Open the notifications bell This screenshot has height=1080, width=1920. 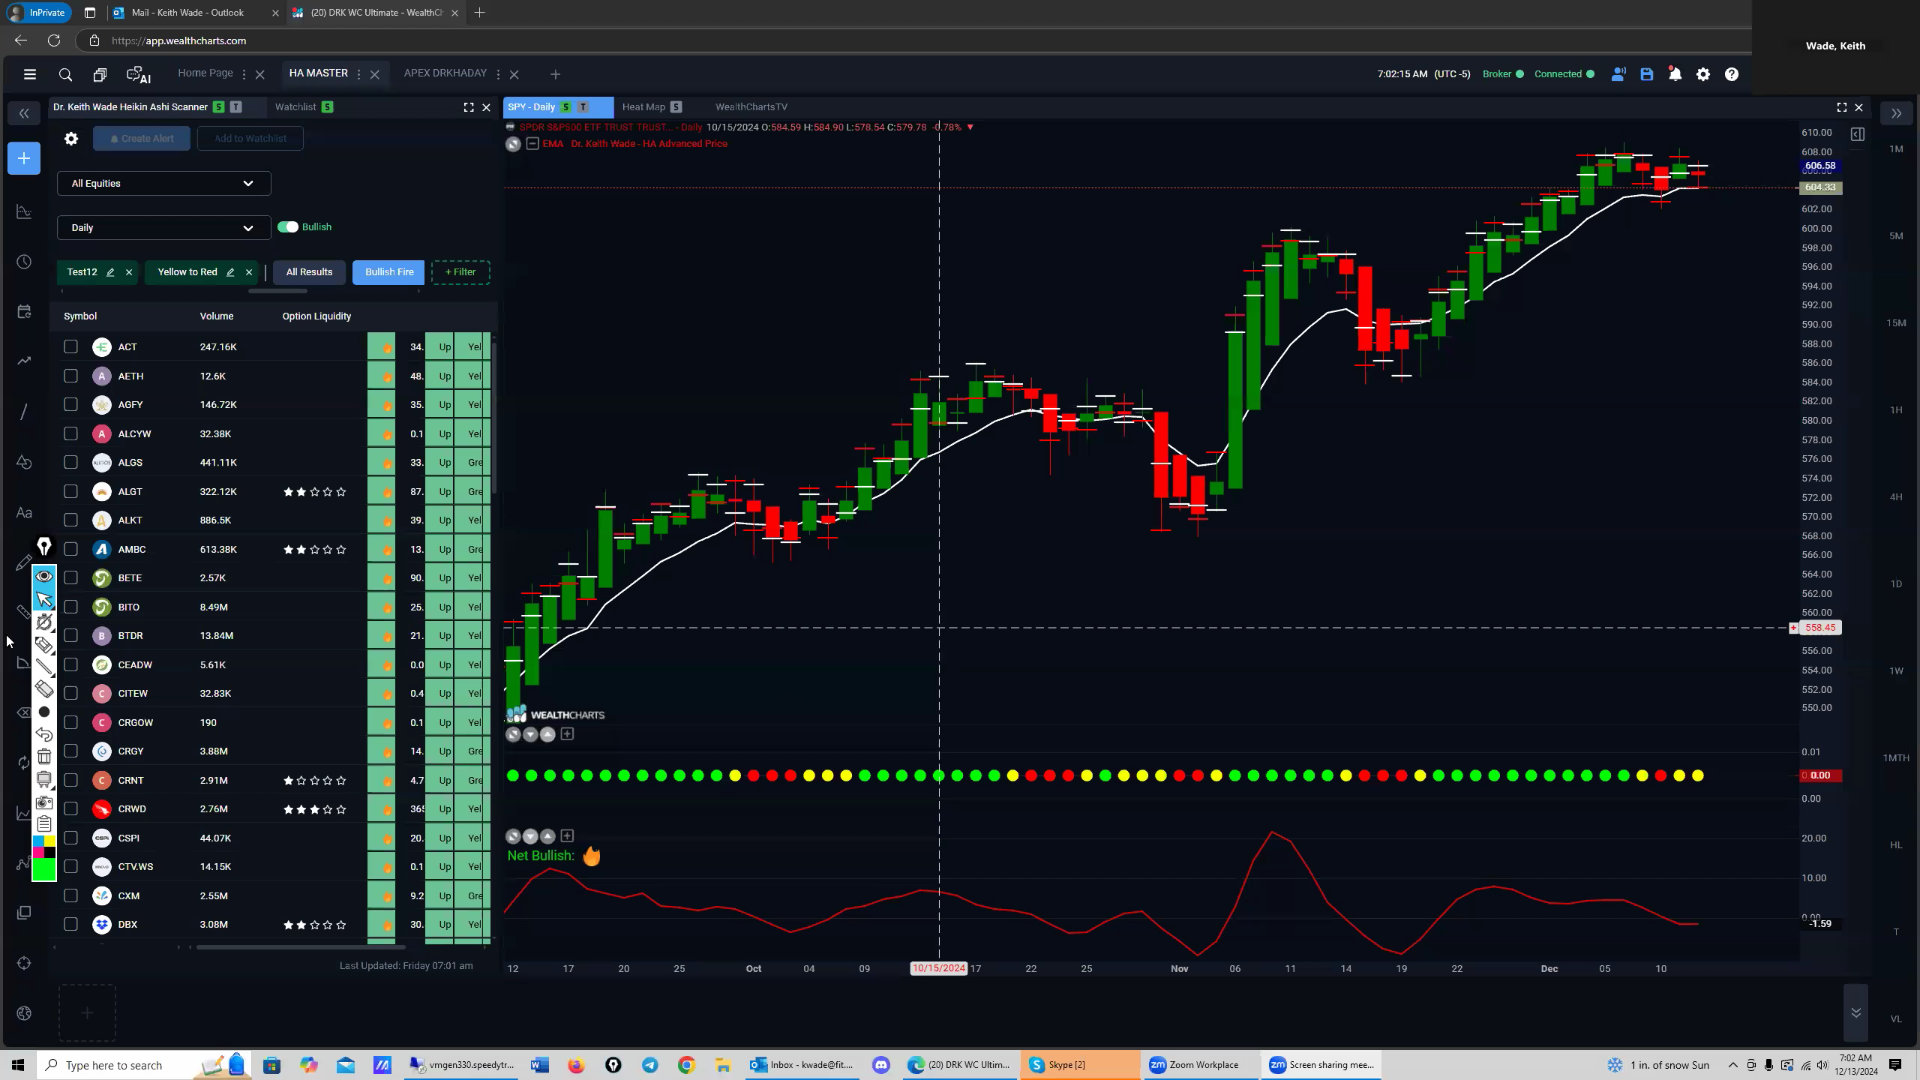[1675, 74]
